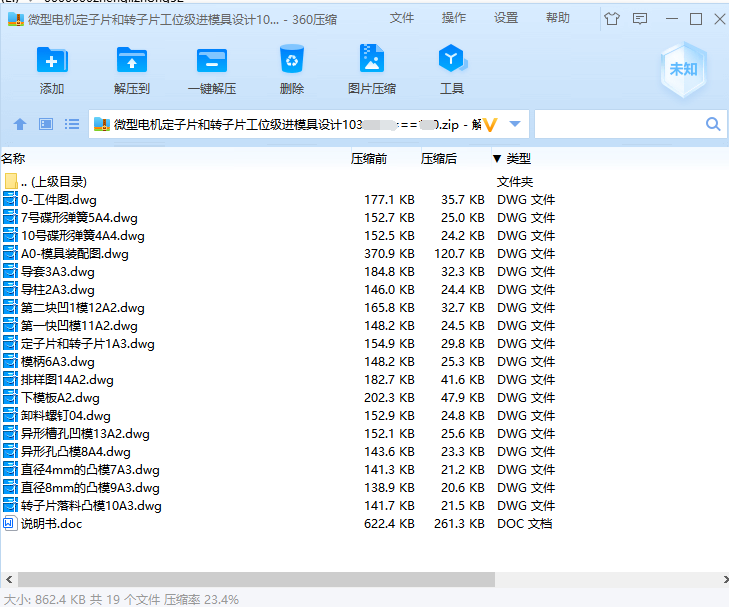Screen dimensions: 729x607
Task: Click the file icon of 排样图14A2.dwg
Action: 10,379
